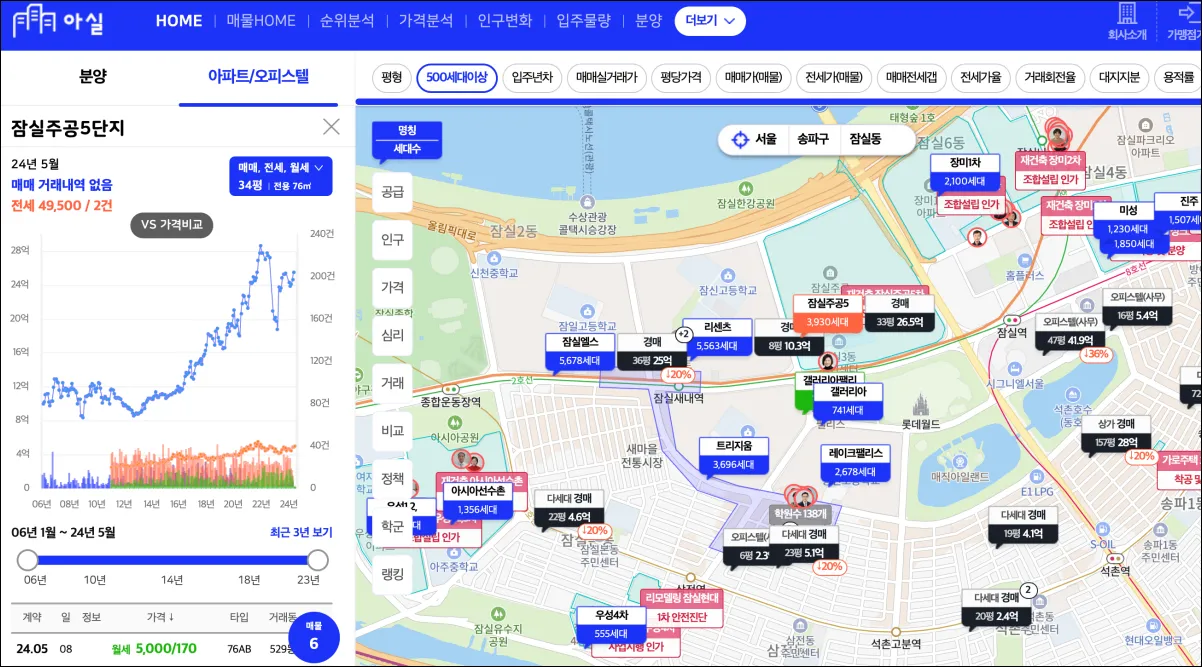
Task: Click the 롯데월드 castle map icon
Action: tap(920, 404)
